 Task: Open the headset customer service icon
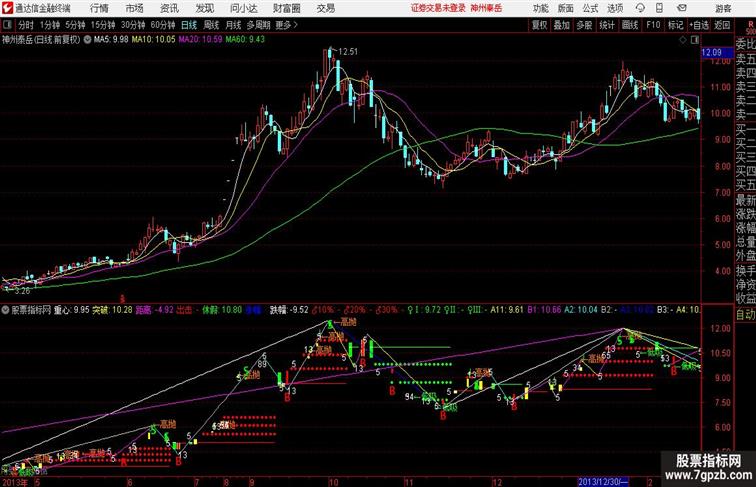[x=640, y=8]
